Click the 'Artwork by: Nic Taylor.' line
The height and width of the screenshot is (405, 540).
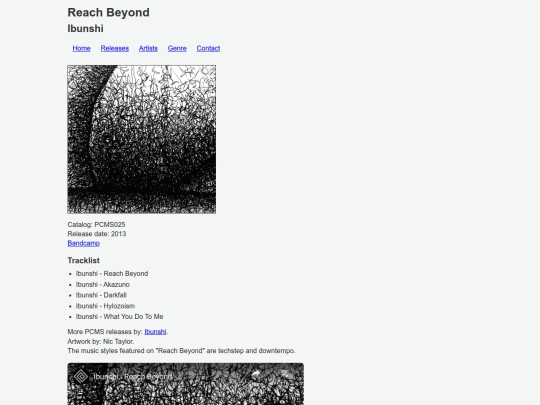[101, 341]
